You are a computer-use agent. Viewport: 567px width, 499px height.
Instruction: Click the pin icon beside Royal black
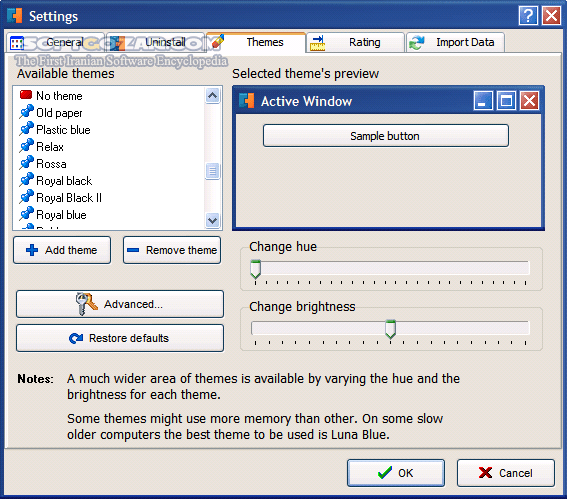(26, 180)
